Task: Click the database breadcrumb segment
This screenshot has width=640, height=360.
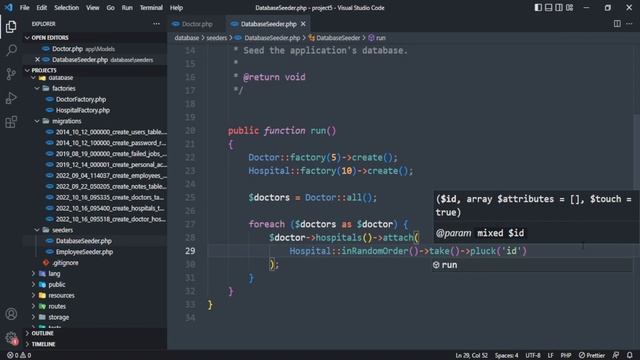Action: [x=187, y=38]
